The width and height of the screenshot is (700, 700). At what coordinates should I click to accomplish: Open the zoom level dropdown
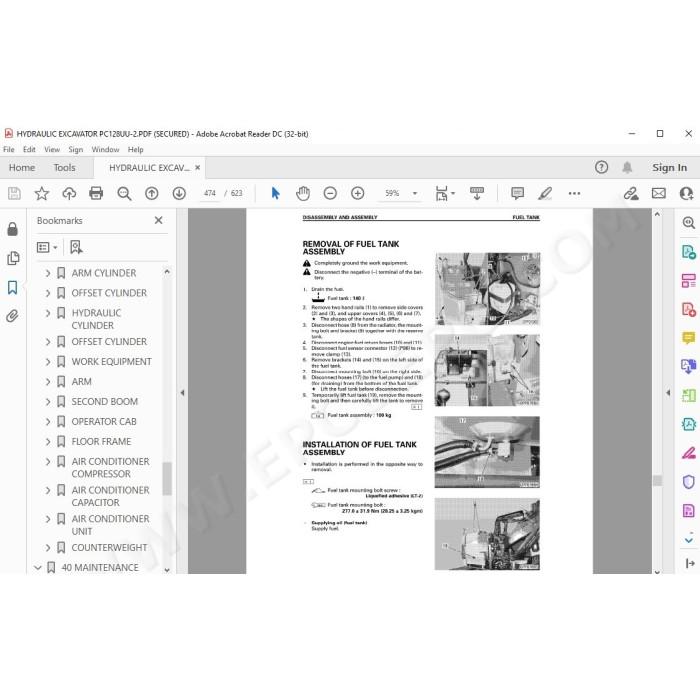point(415,193)
